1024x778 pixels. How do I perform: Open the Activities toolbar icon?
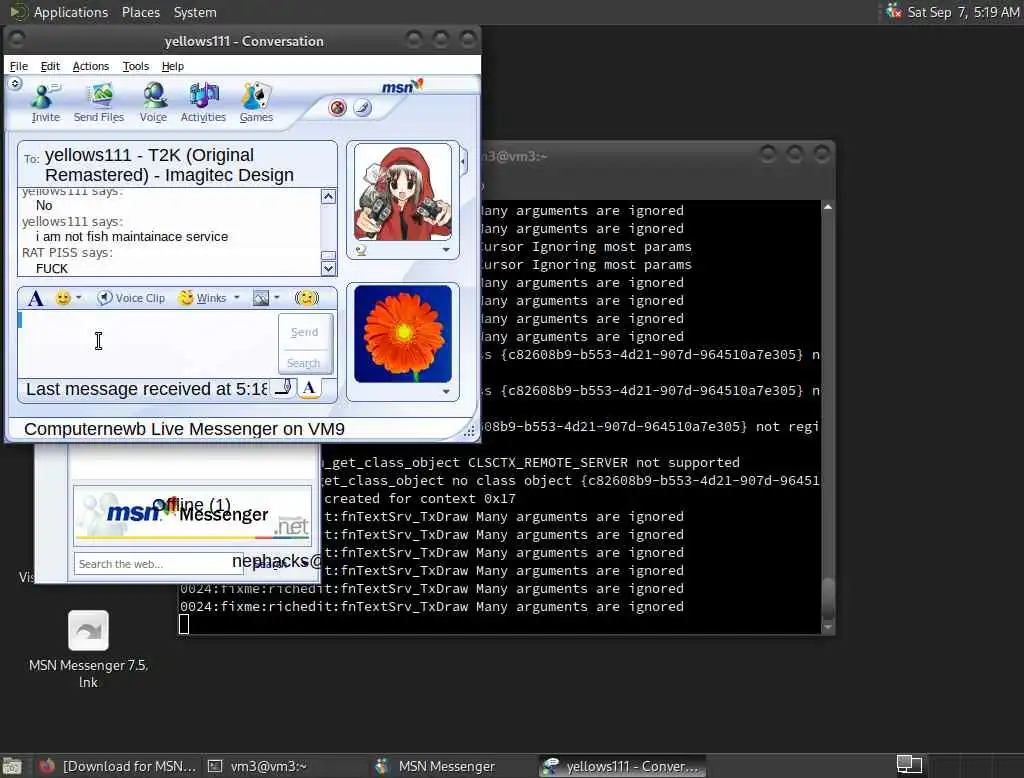click(203, 103)
